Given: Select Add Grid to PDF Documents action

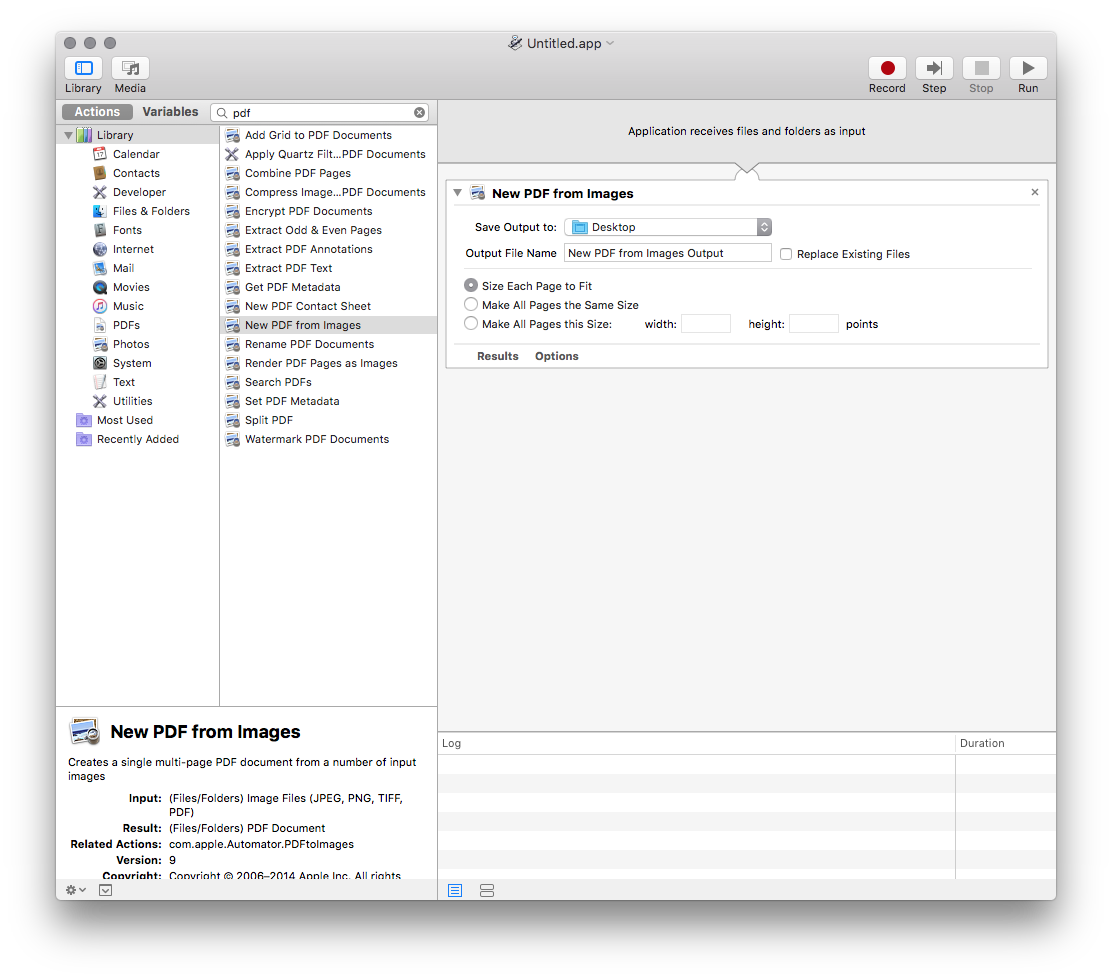Looking at the screenshot, I should tap(328, 135).
